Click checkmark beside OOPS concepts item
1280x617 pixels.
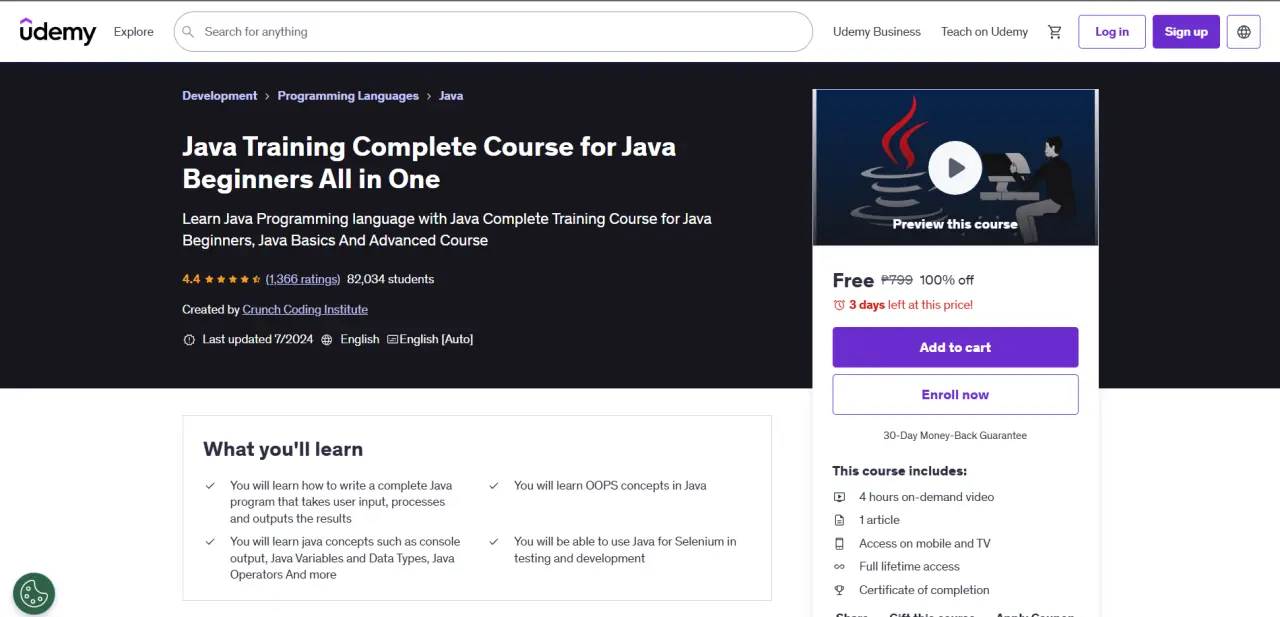494,486
